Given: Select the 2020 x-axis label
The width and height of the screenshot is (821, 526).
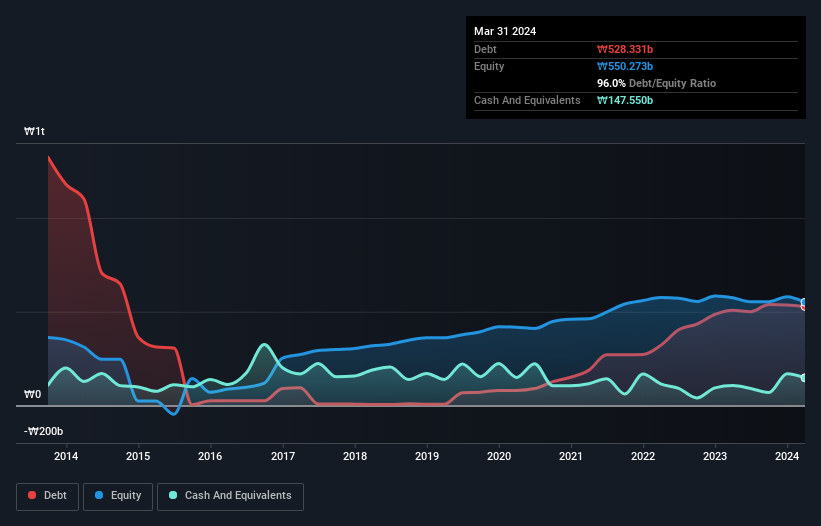Looking at the screenshot, I should pos(499,456).
